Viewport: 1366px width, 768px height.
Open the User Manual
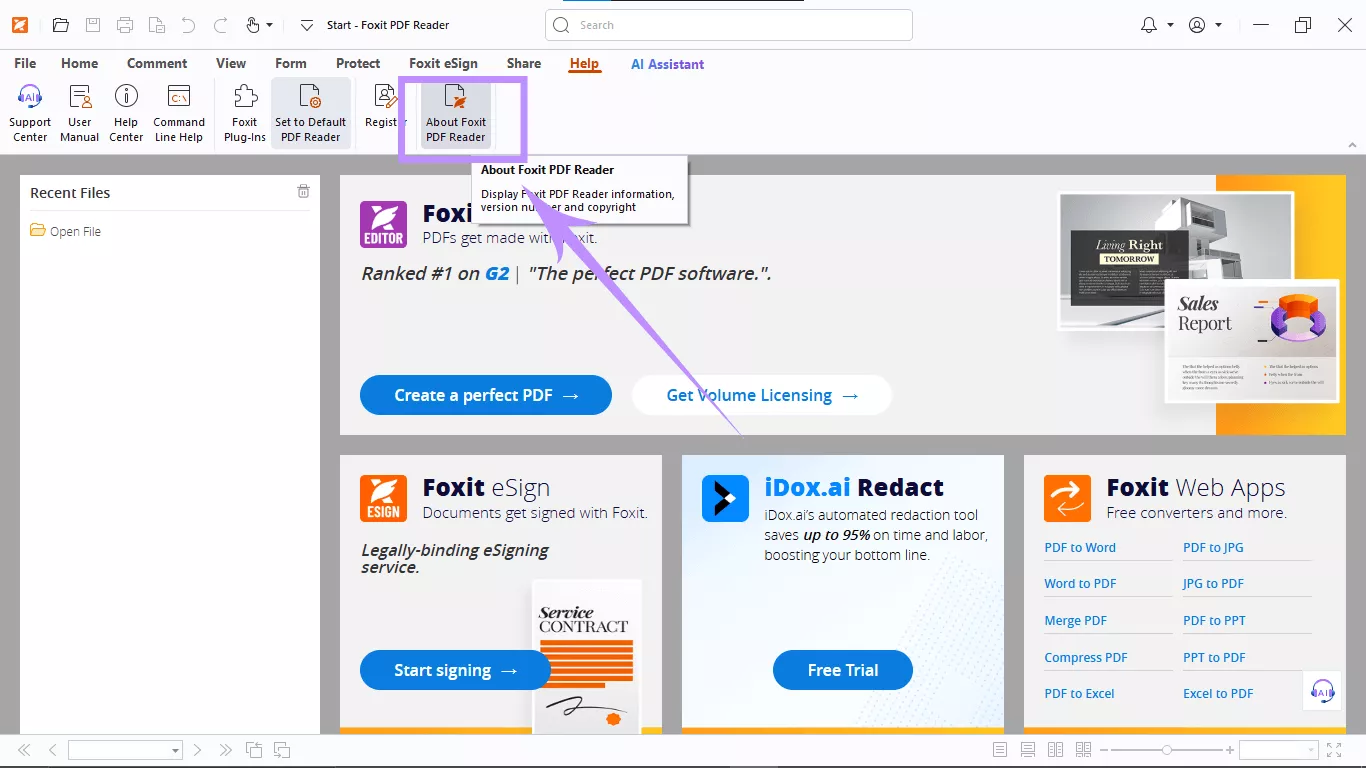pyautogui.click(x=78, y=110)
